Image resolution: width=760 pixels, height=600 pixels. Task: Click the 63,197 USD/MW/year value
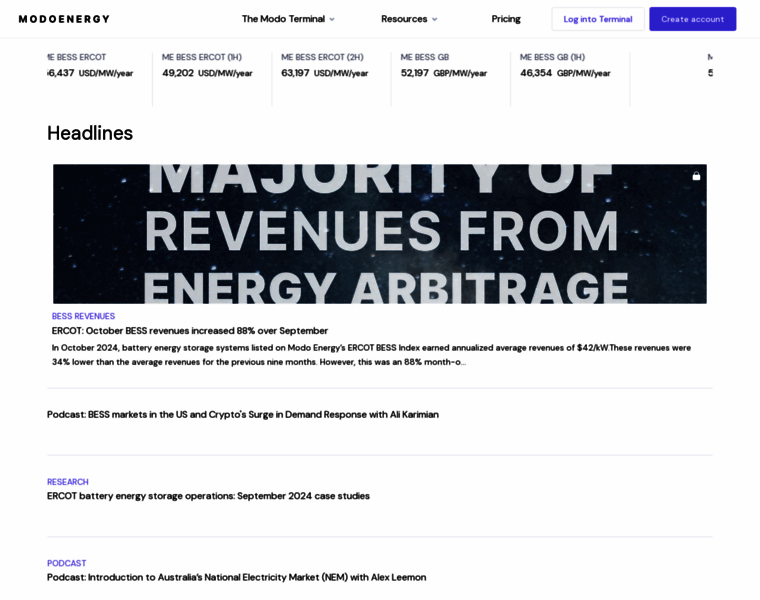[325, 73]
